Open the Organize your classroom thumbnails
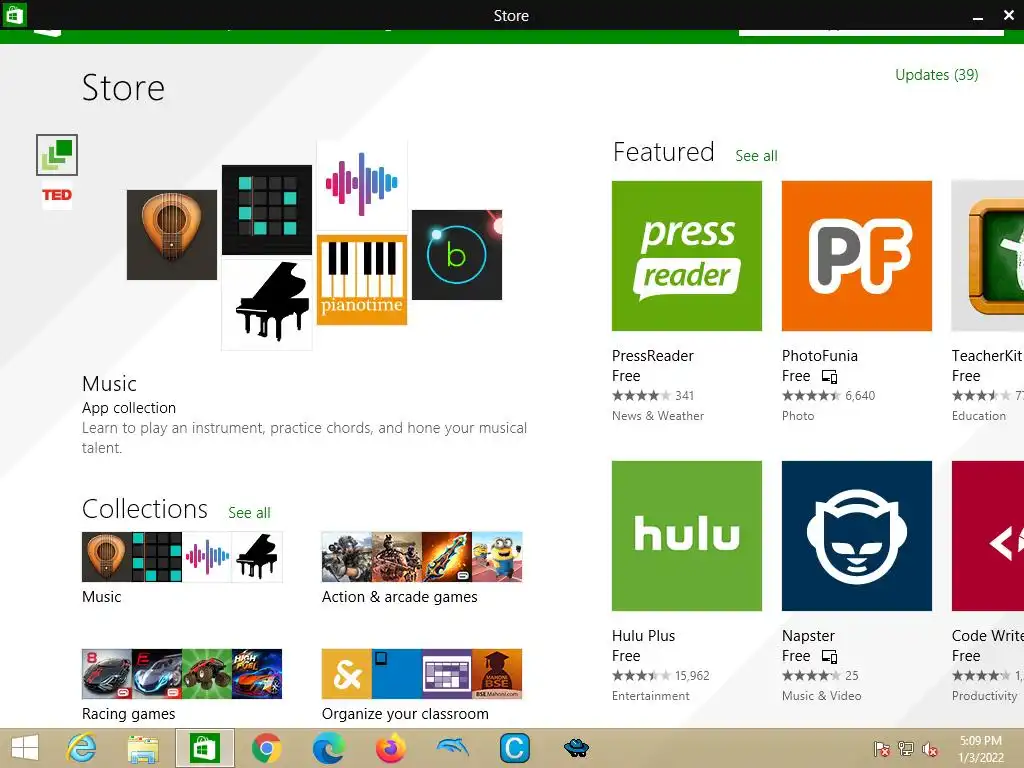Image resolution: width=1024 pixels, height=768 pixels. 422,674
